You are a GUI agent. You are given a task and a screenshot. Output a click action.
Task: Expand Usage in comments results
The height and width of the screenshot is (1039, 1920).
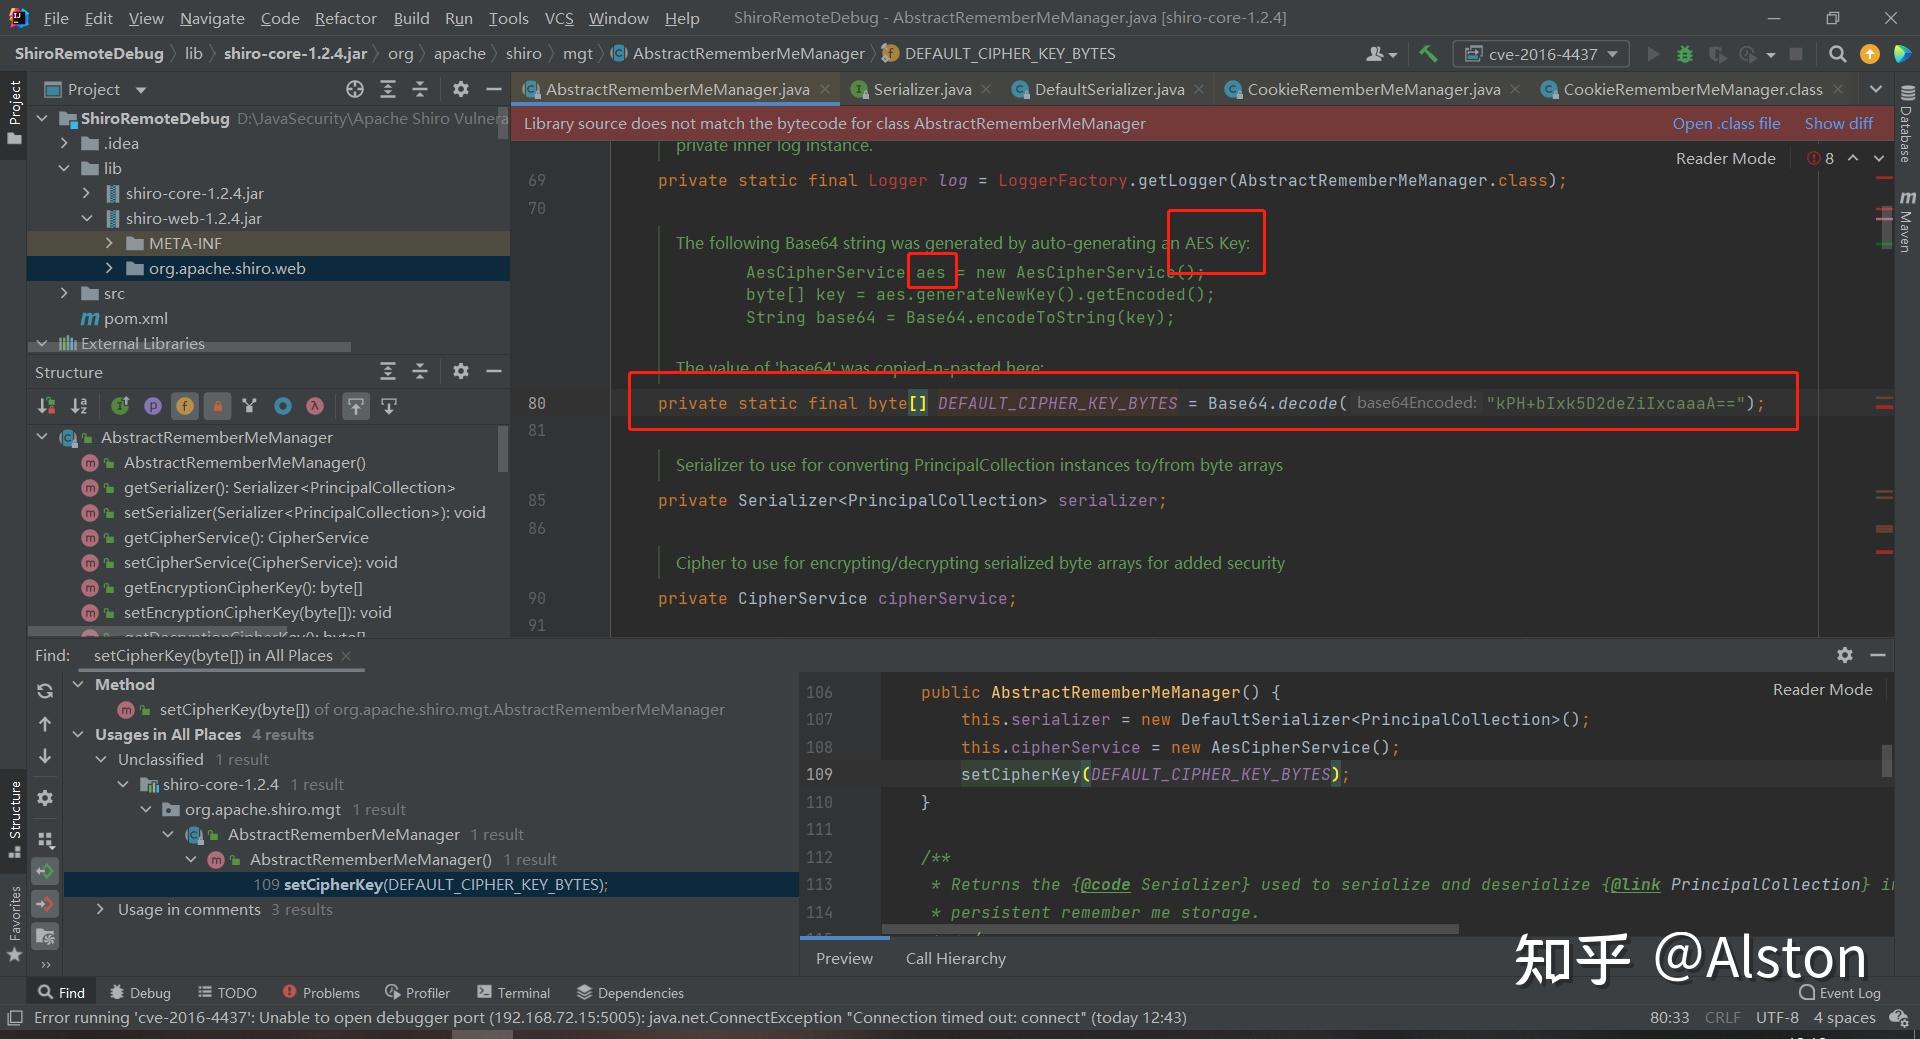pos(100,910)
